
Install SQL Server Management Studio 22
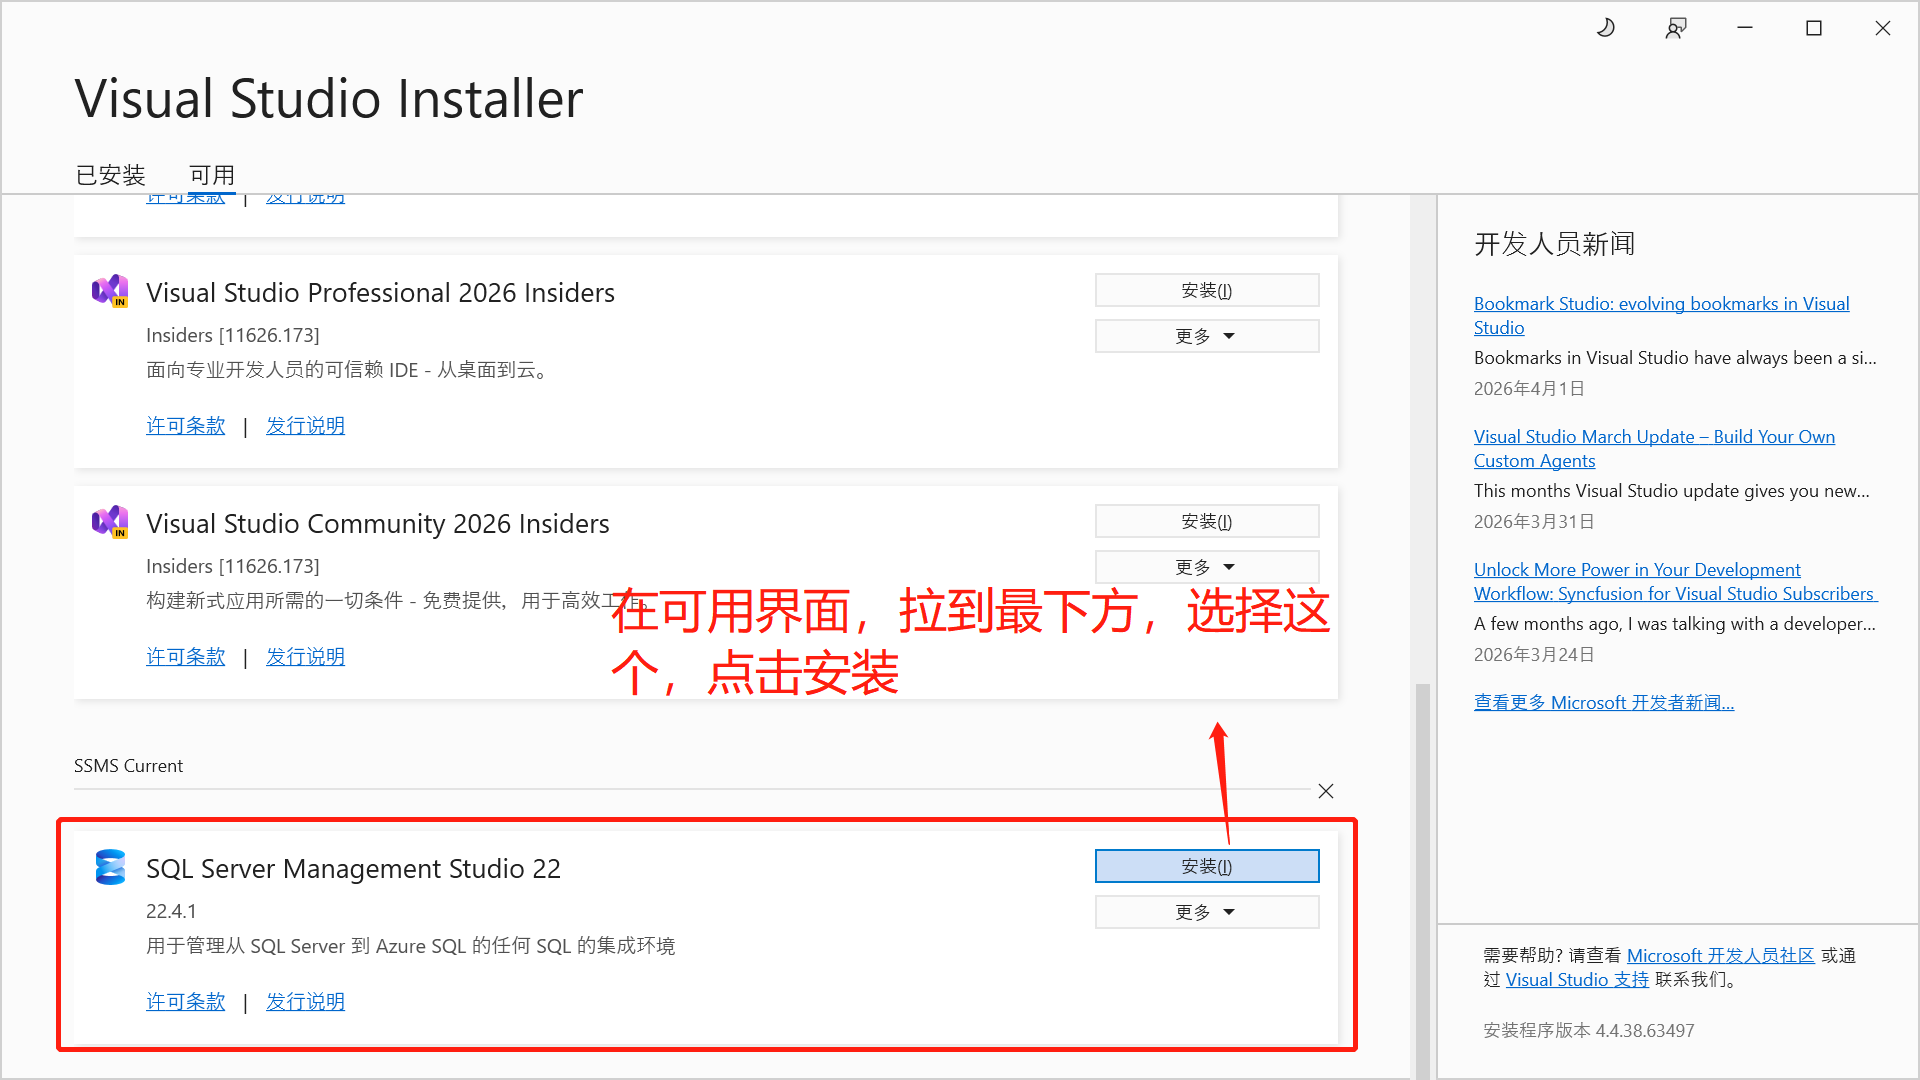(x=1206, y=866)
